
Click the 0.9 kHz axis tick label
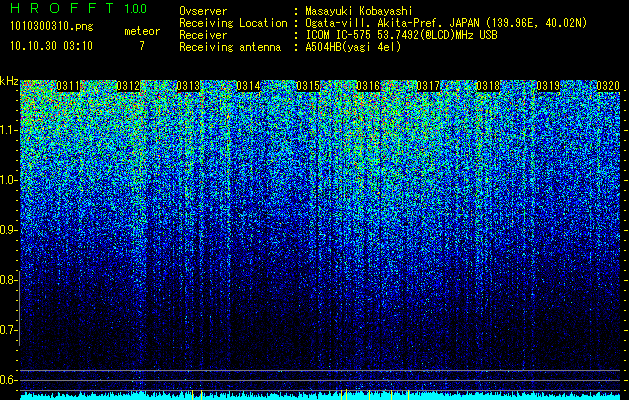pos(7,230)
